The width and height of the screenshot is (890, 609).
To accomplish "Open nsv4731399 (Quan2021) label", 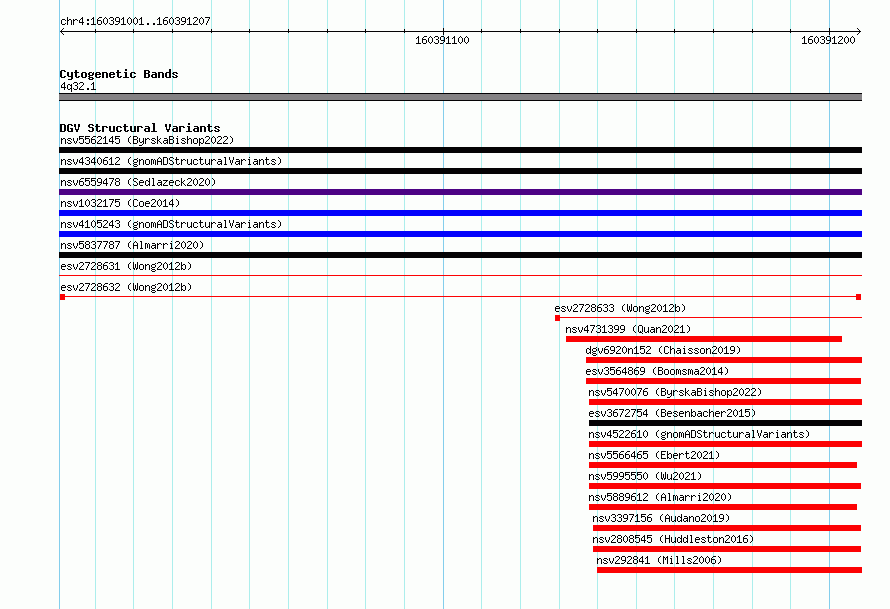I will point(628,329).
